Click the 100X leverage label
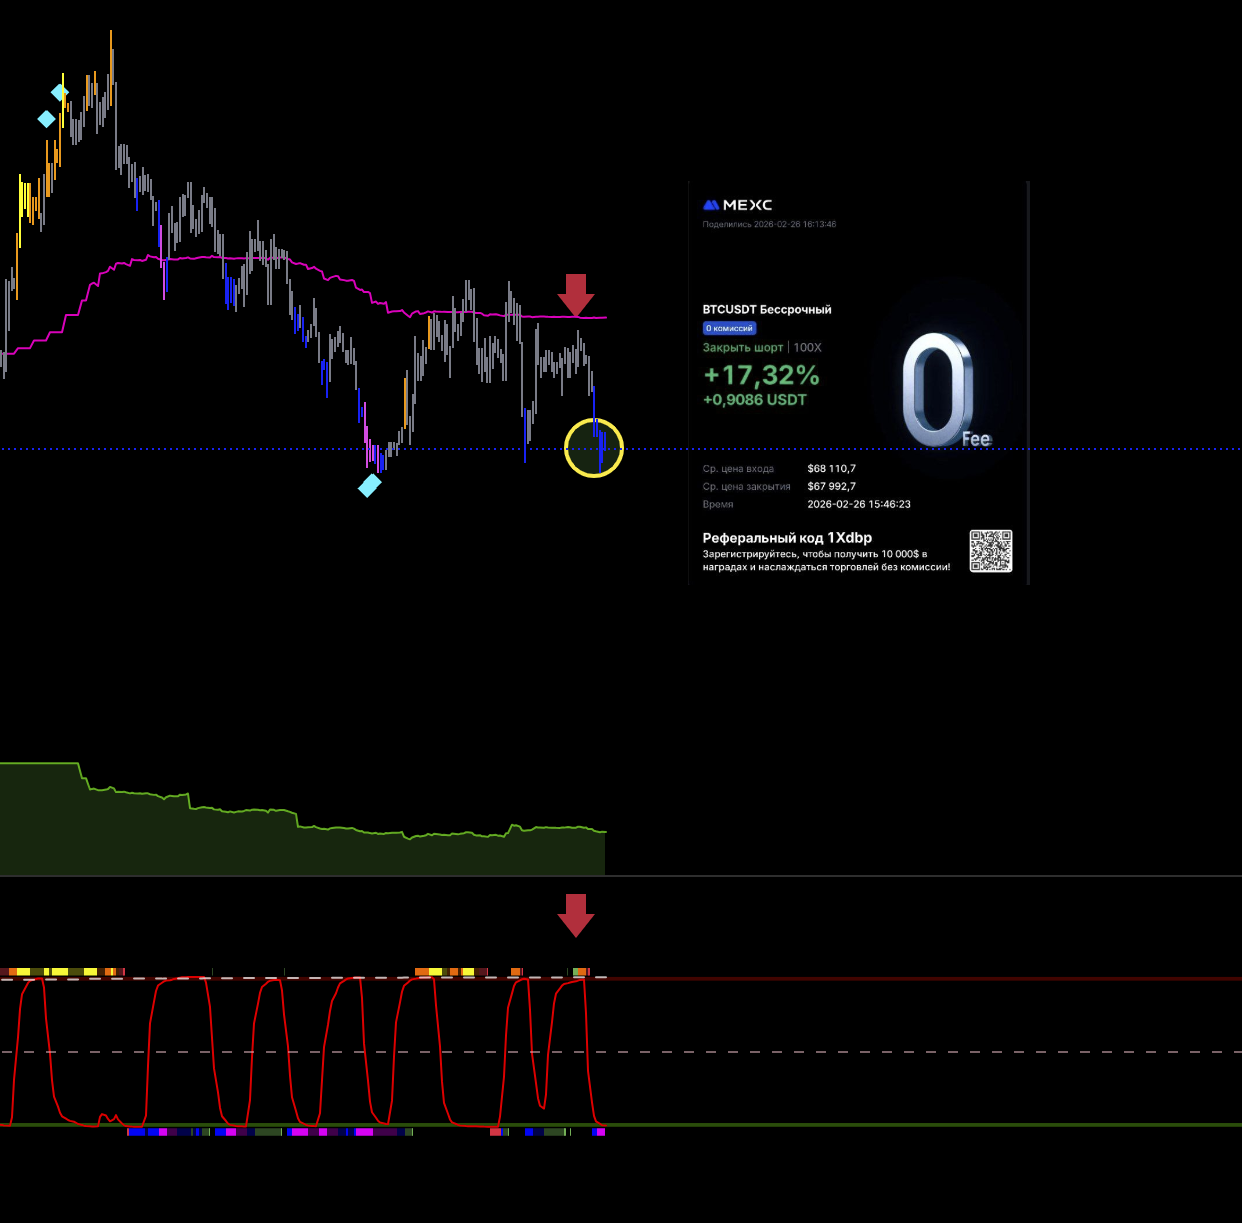Image resolution: width=1242 pixels, height=1223 pixels. 807,348
